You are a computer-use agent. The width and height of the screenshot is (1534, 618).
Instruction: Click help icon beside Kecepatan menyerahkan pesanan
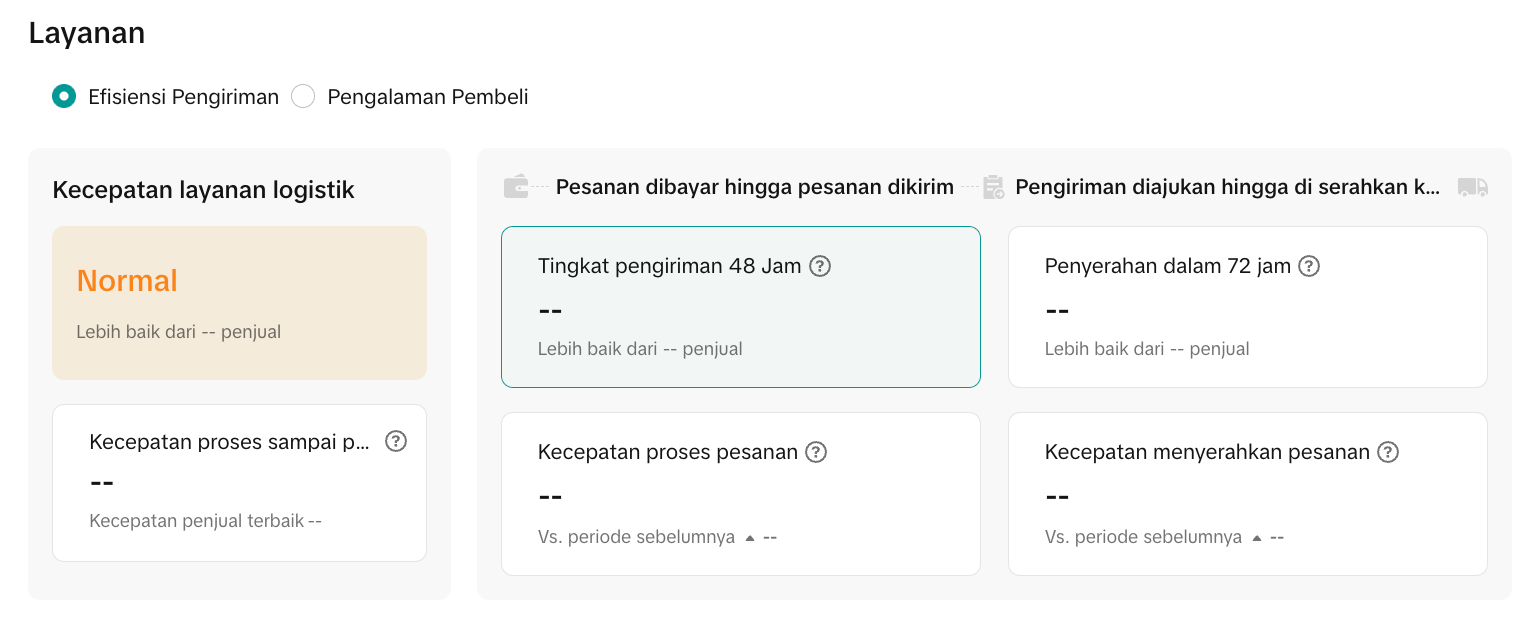(x=1387, y=452)
